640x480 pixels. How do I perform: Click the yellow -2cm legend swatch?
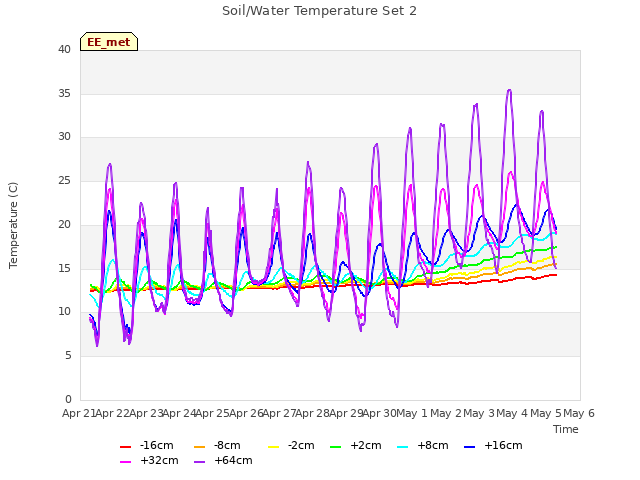273,447
